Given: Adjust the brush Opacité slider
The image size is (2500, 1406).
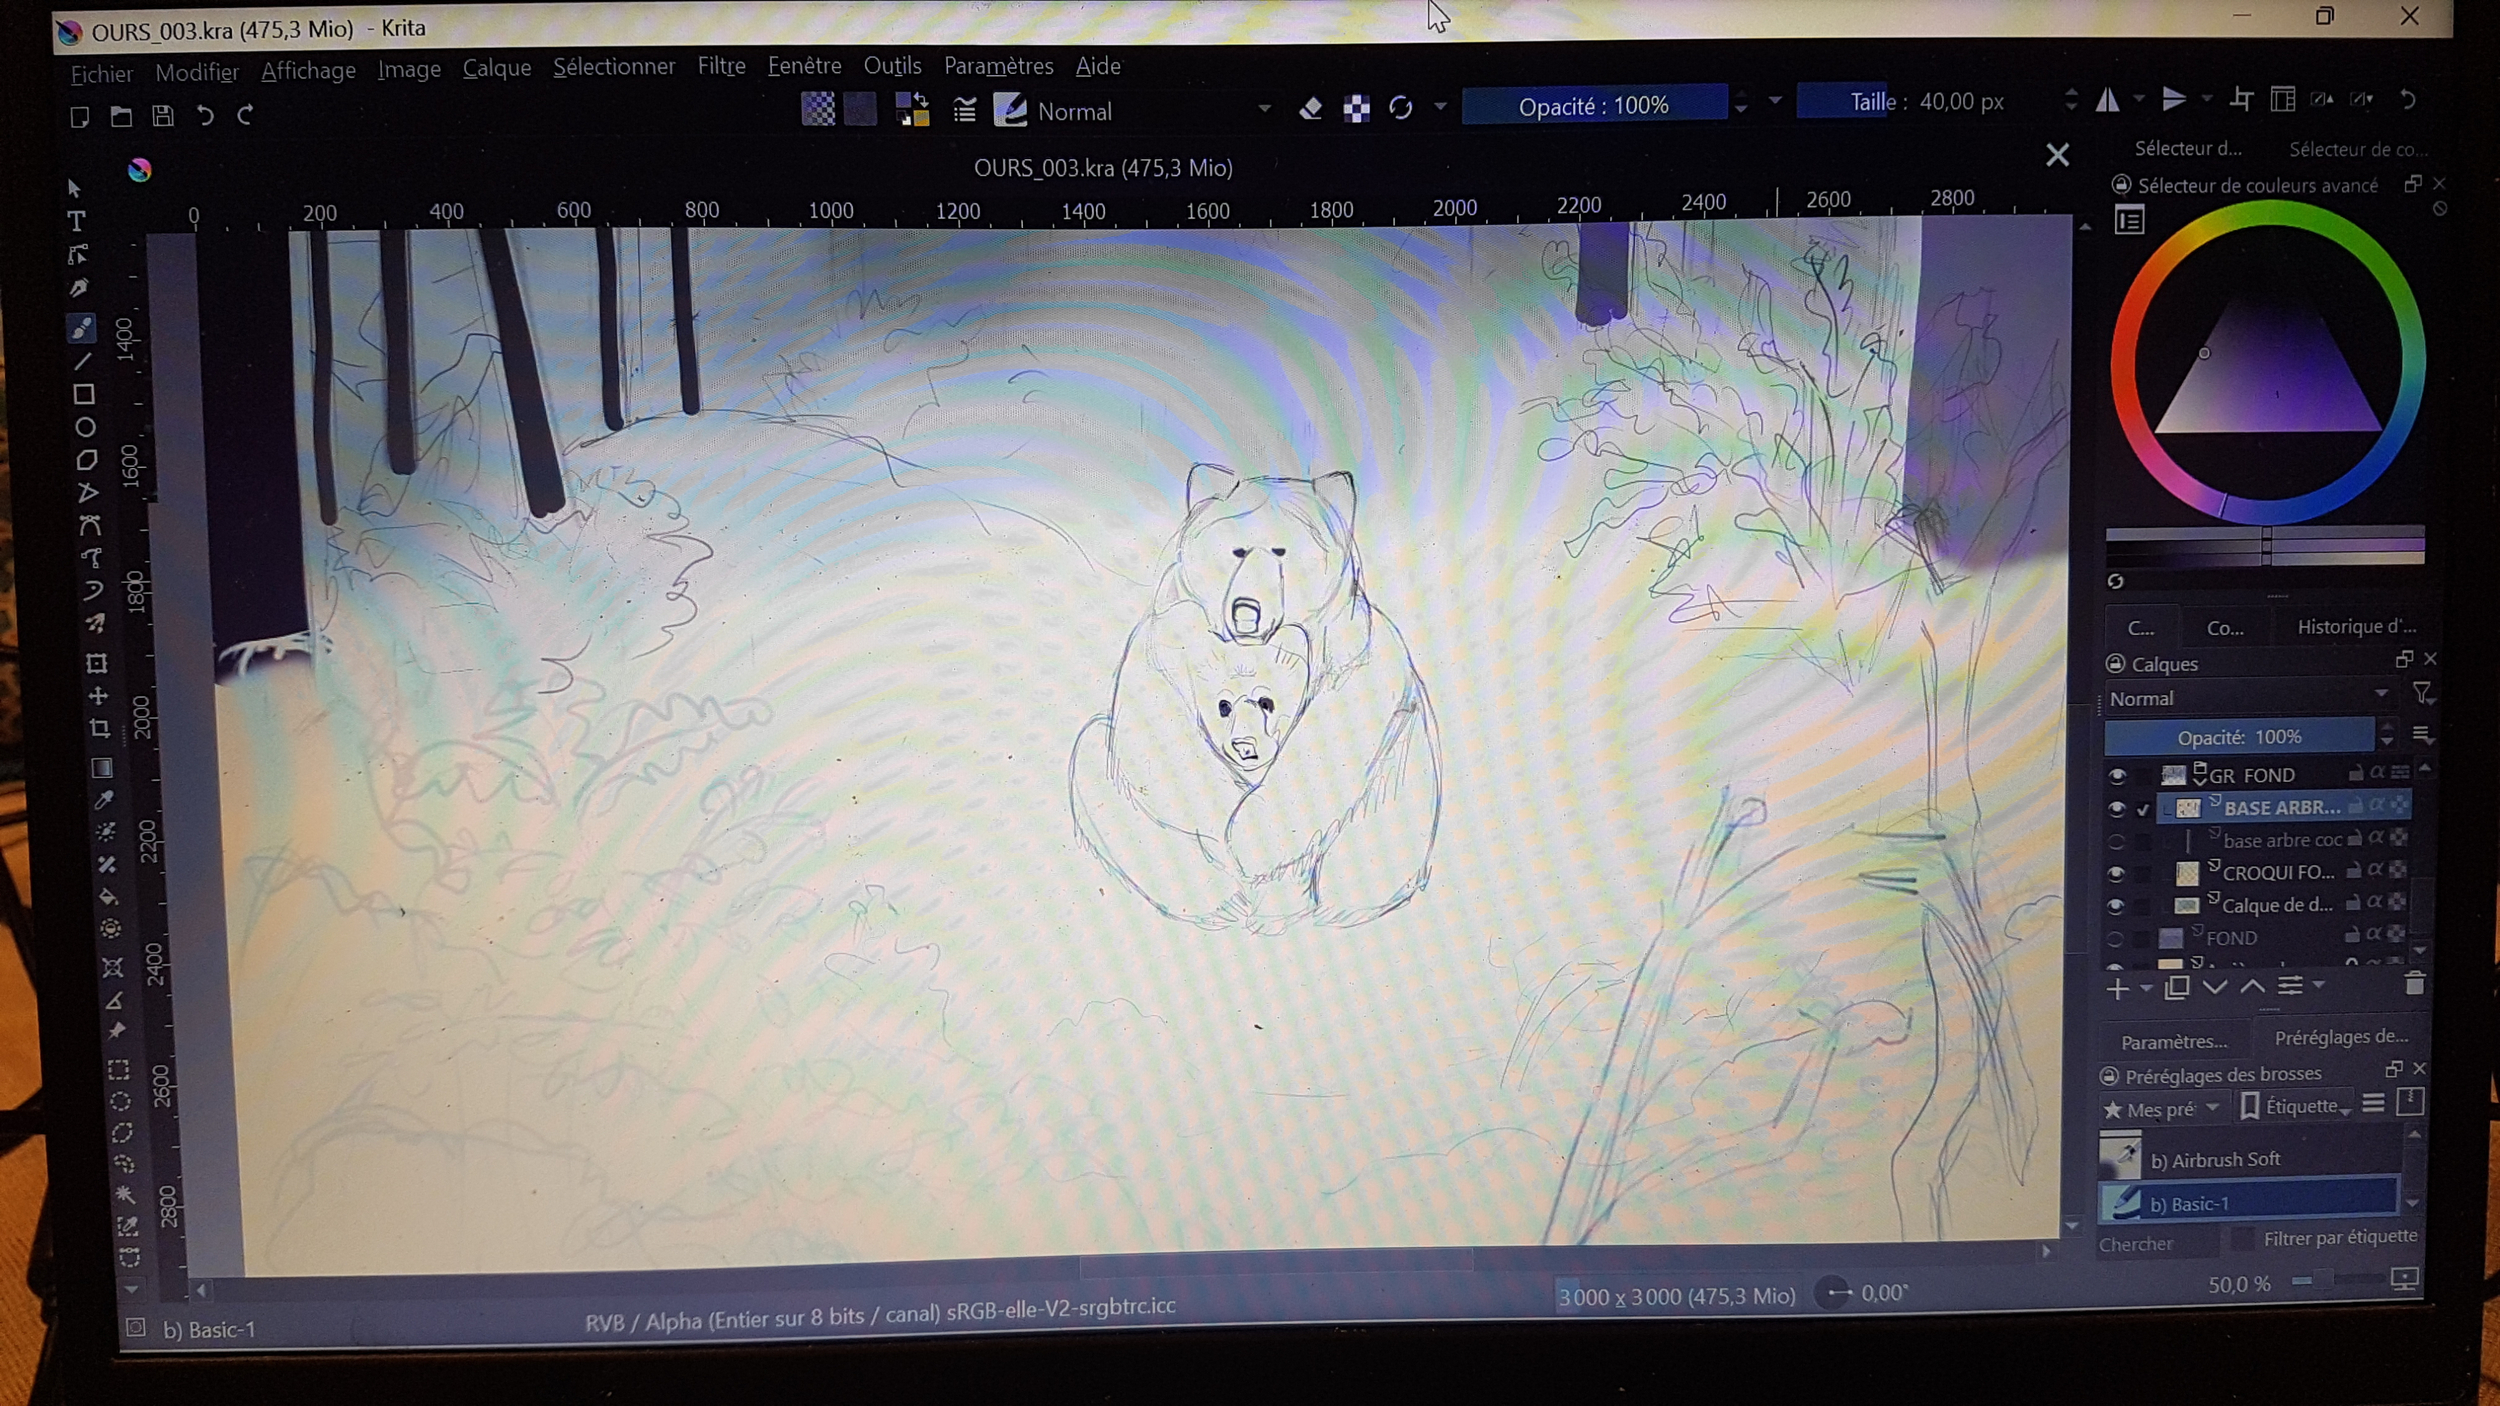Looking at the screenshot, I should tap(1593, 105).
